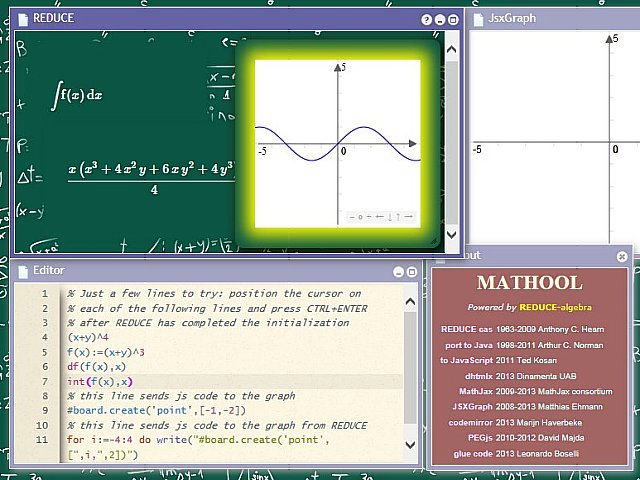Click 'JSXGraph' credit row
Screen dimensions: 640x480
coord(527,407)
